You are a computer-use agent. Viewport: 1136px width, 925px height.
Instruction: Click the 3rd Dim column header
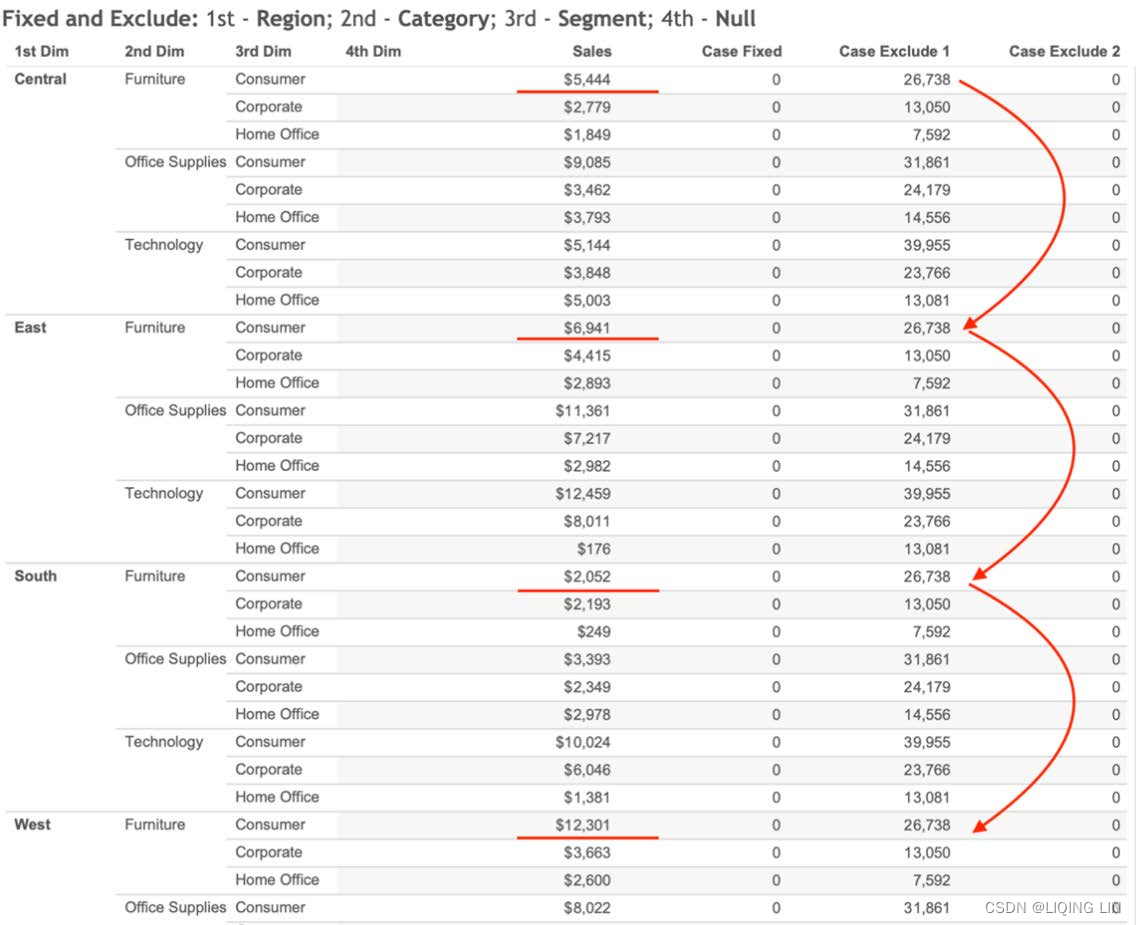263,51
